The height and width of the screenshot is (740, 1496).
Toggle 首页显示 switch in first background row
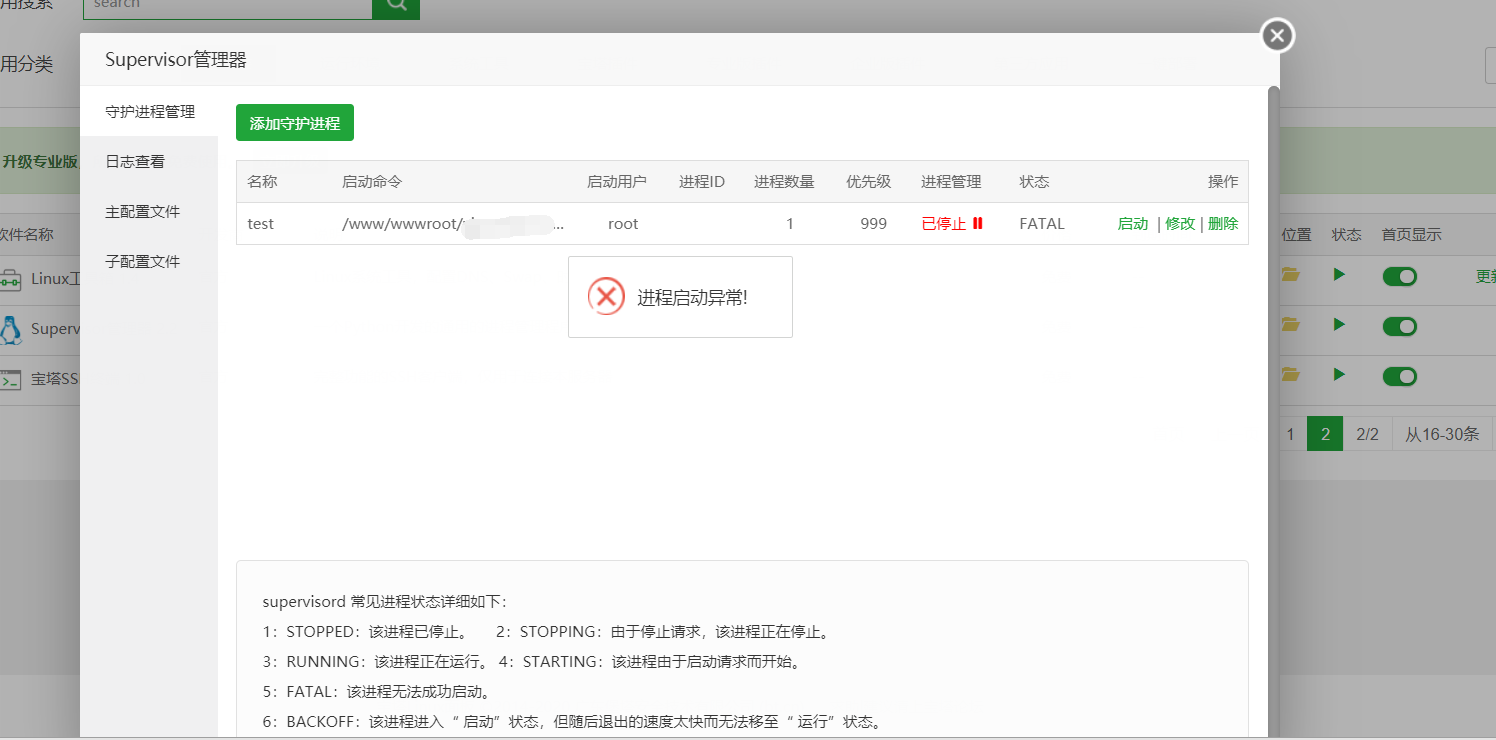pyautogui.click(x=1400, y=276)
